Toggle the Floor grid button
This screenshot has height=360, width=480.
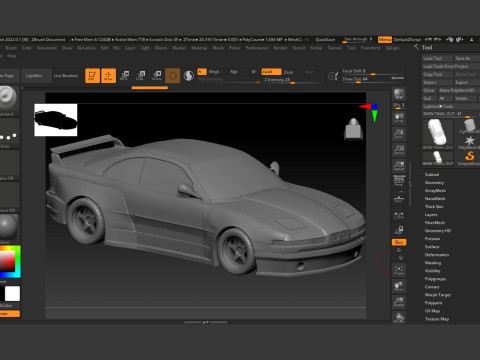click(x=399, y=198)
